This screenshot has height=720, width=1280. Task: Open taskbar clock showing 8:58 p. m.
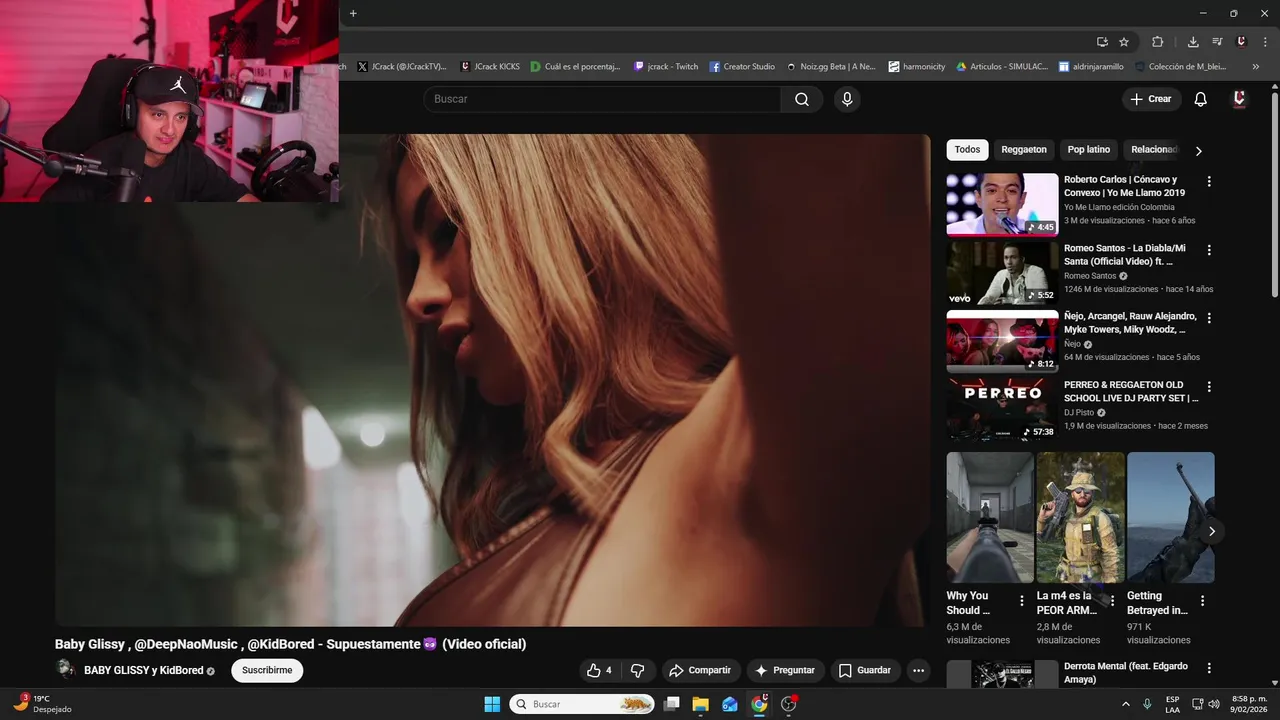[x=1249, y=704]
